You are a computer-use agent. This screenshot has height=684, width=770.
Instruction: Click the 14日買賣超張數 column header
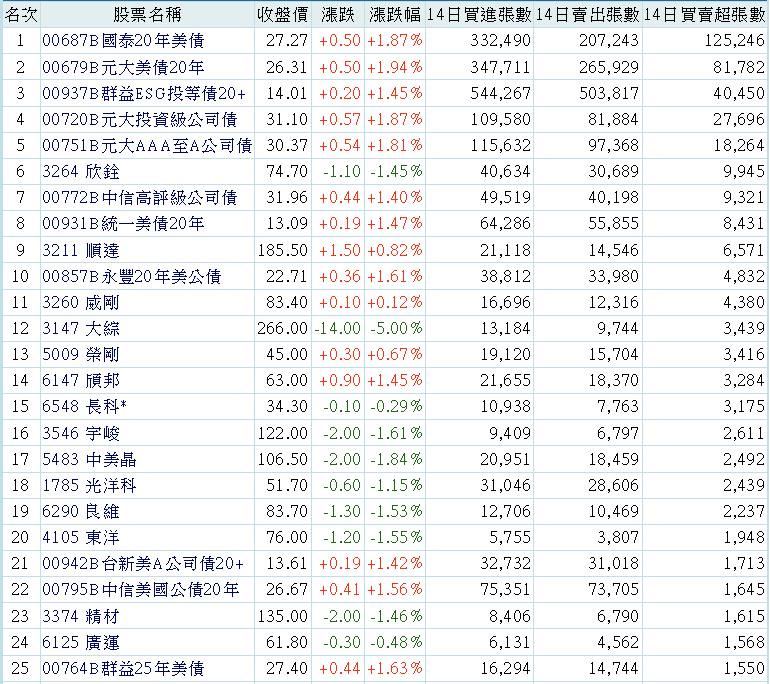pyautogui.click(x=705, y=15)
